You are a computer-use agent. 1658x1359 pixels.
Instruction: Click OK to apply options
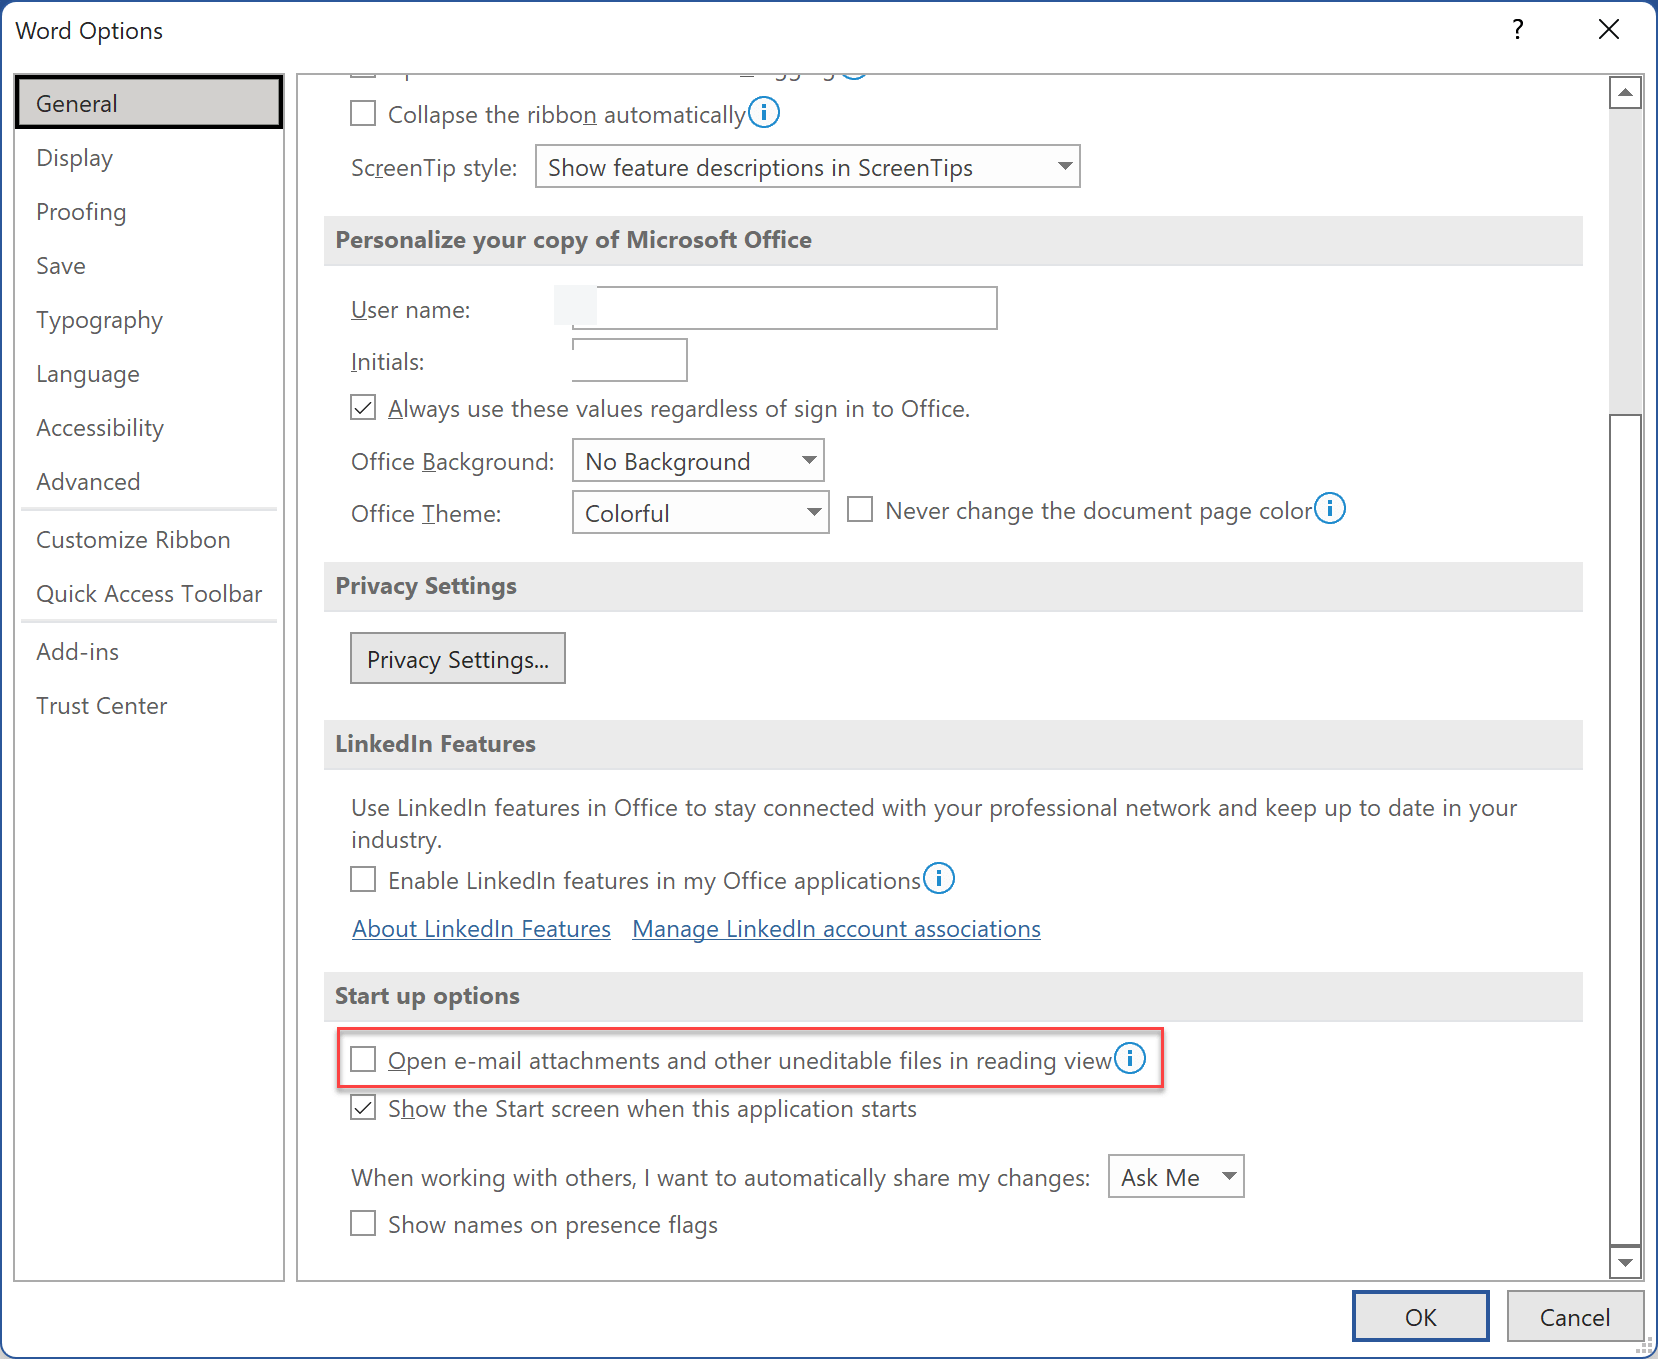1421,1317
